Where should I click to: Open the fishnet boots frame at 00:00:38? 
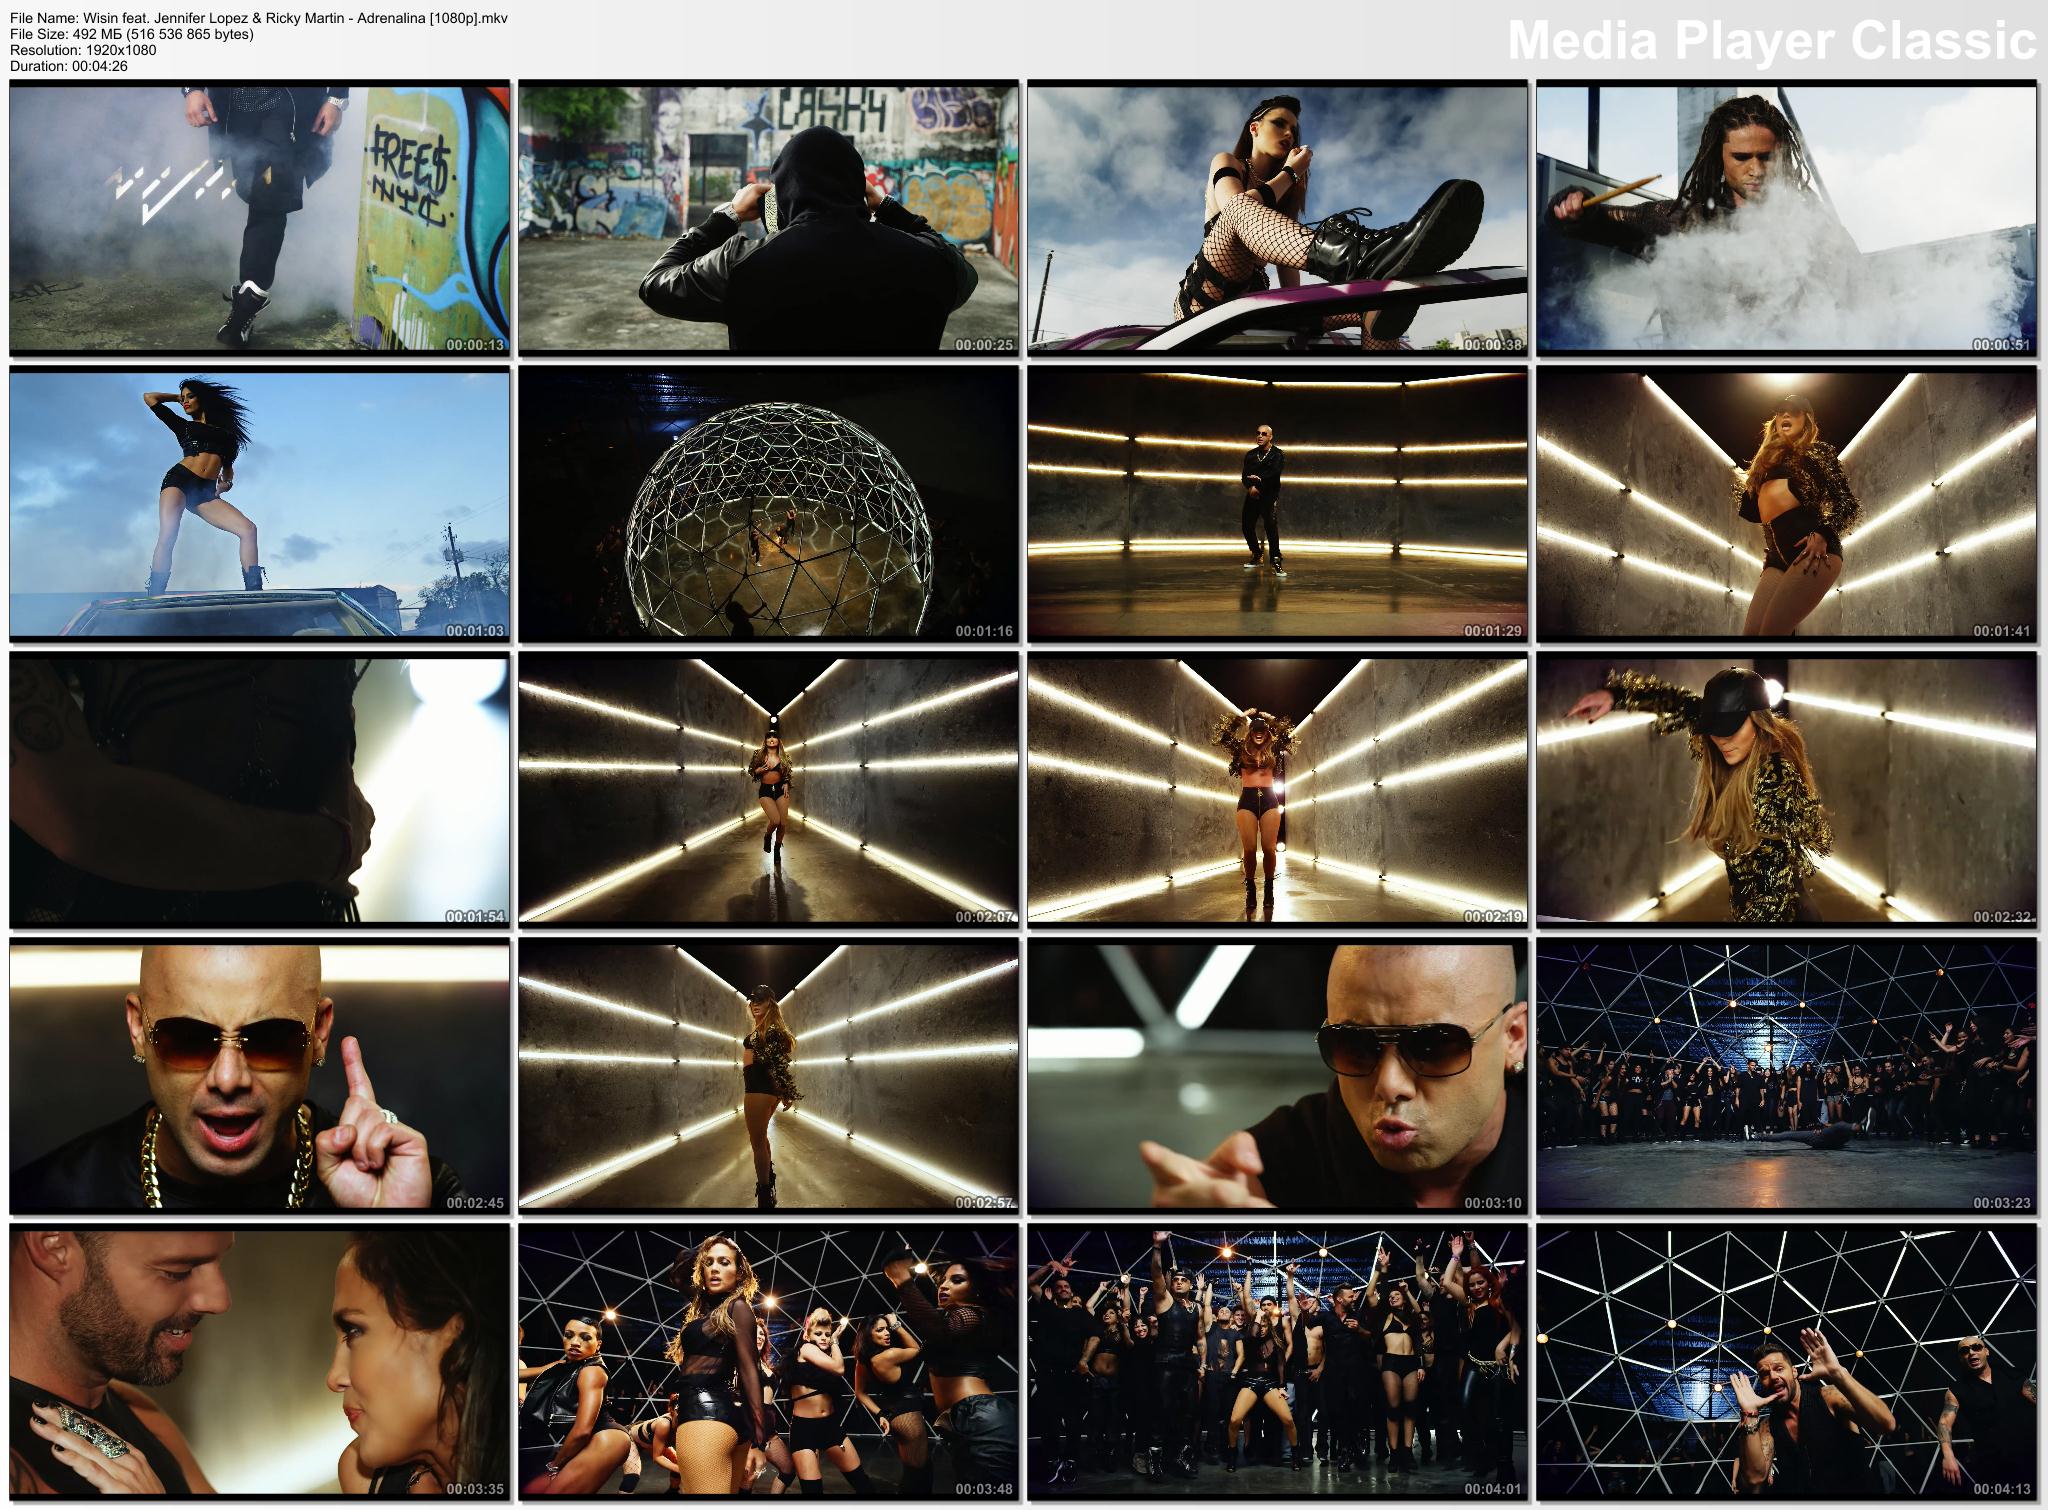[x=1277, y=219]
